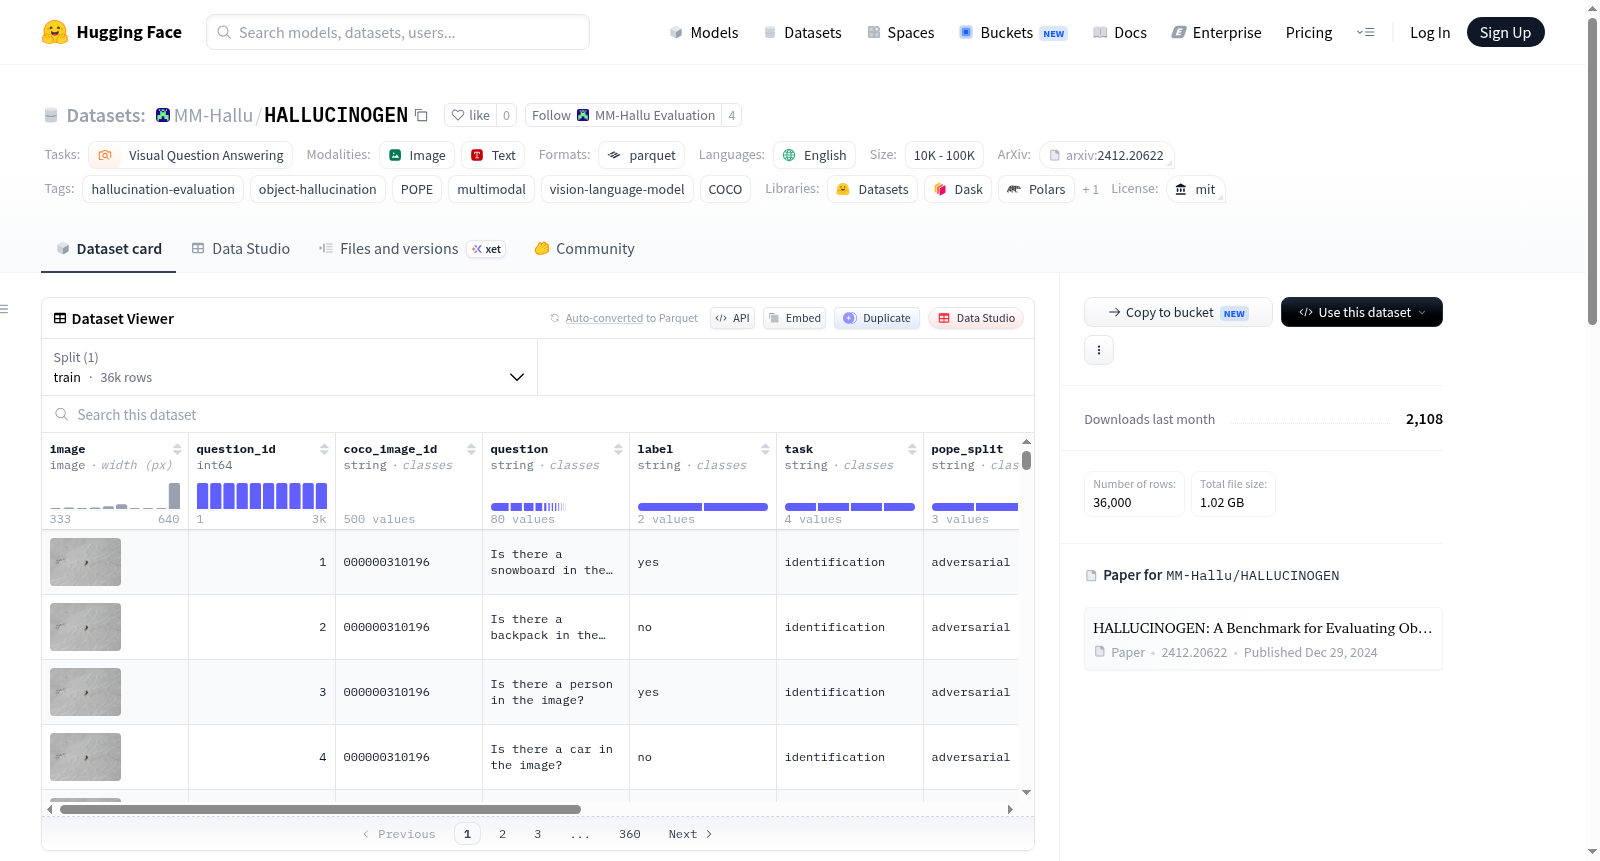Click the question_id histogram bars
The height and width of the screenshot is (861, 1600).
click(x=262, y=496)
